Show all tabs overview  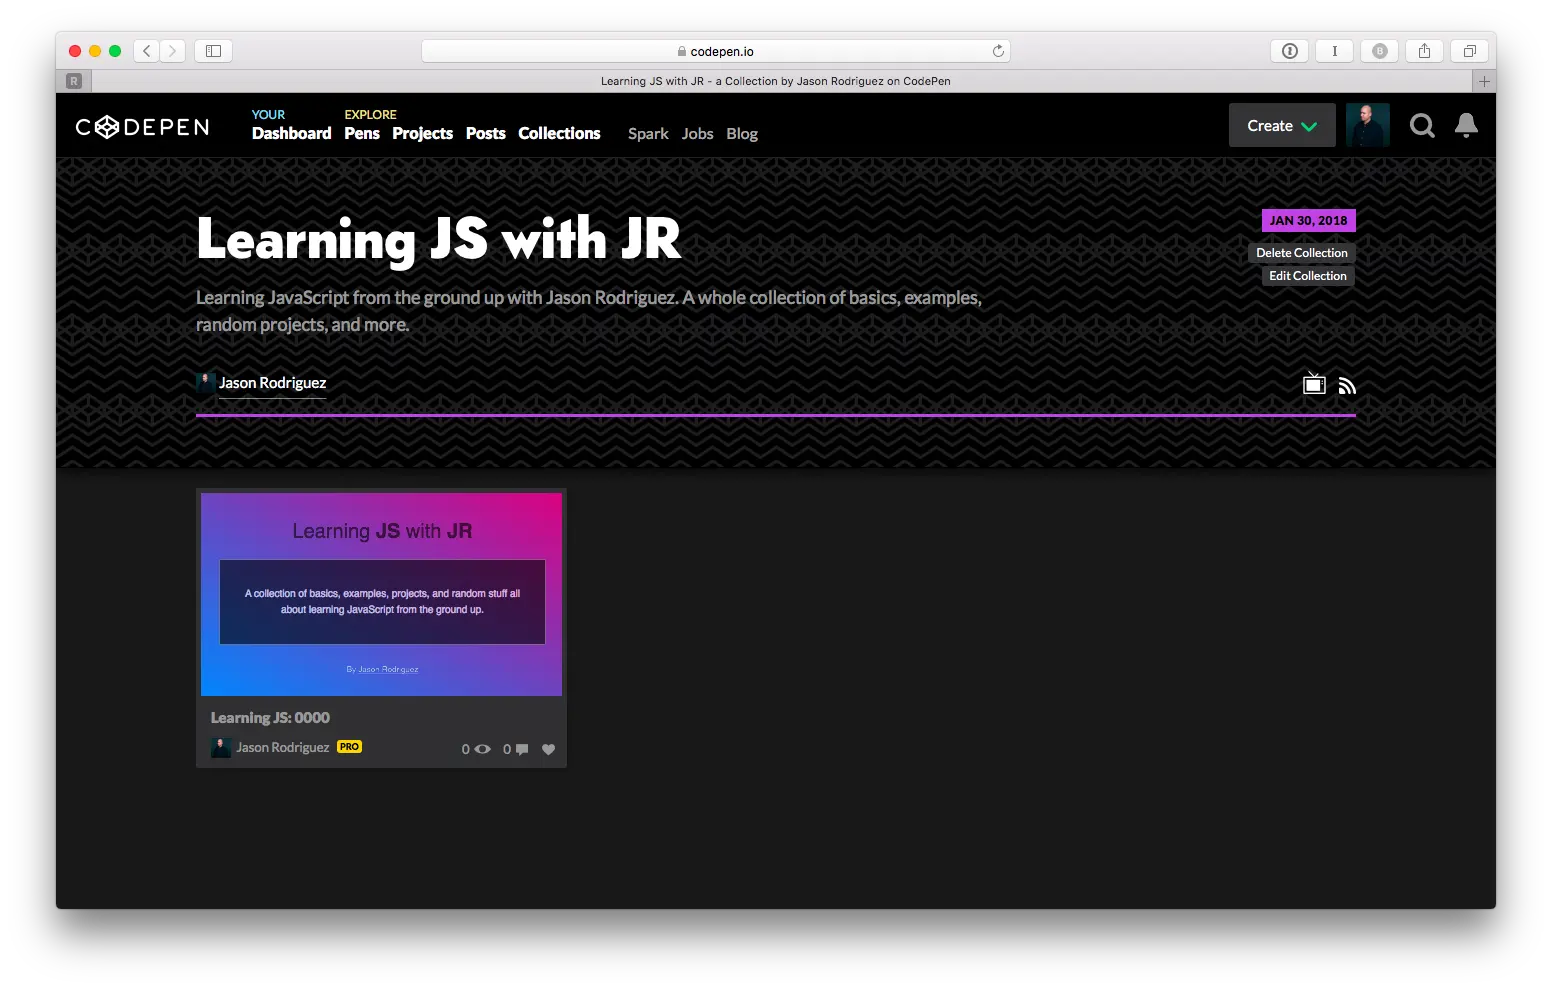tap(1469, 51)
